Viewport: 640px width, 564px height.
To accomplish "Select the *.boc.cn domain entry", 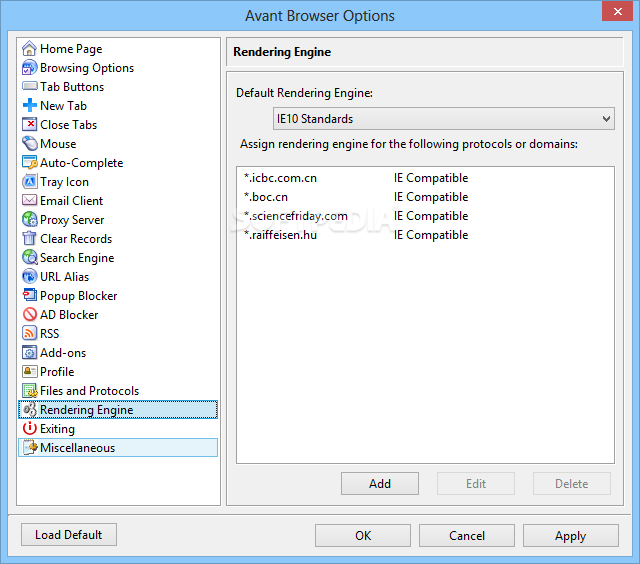I will [266, 197].
